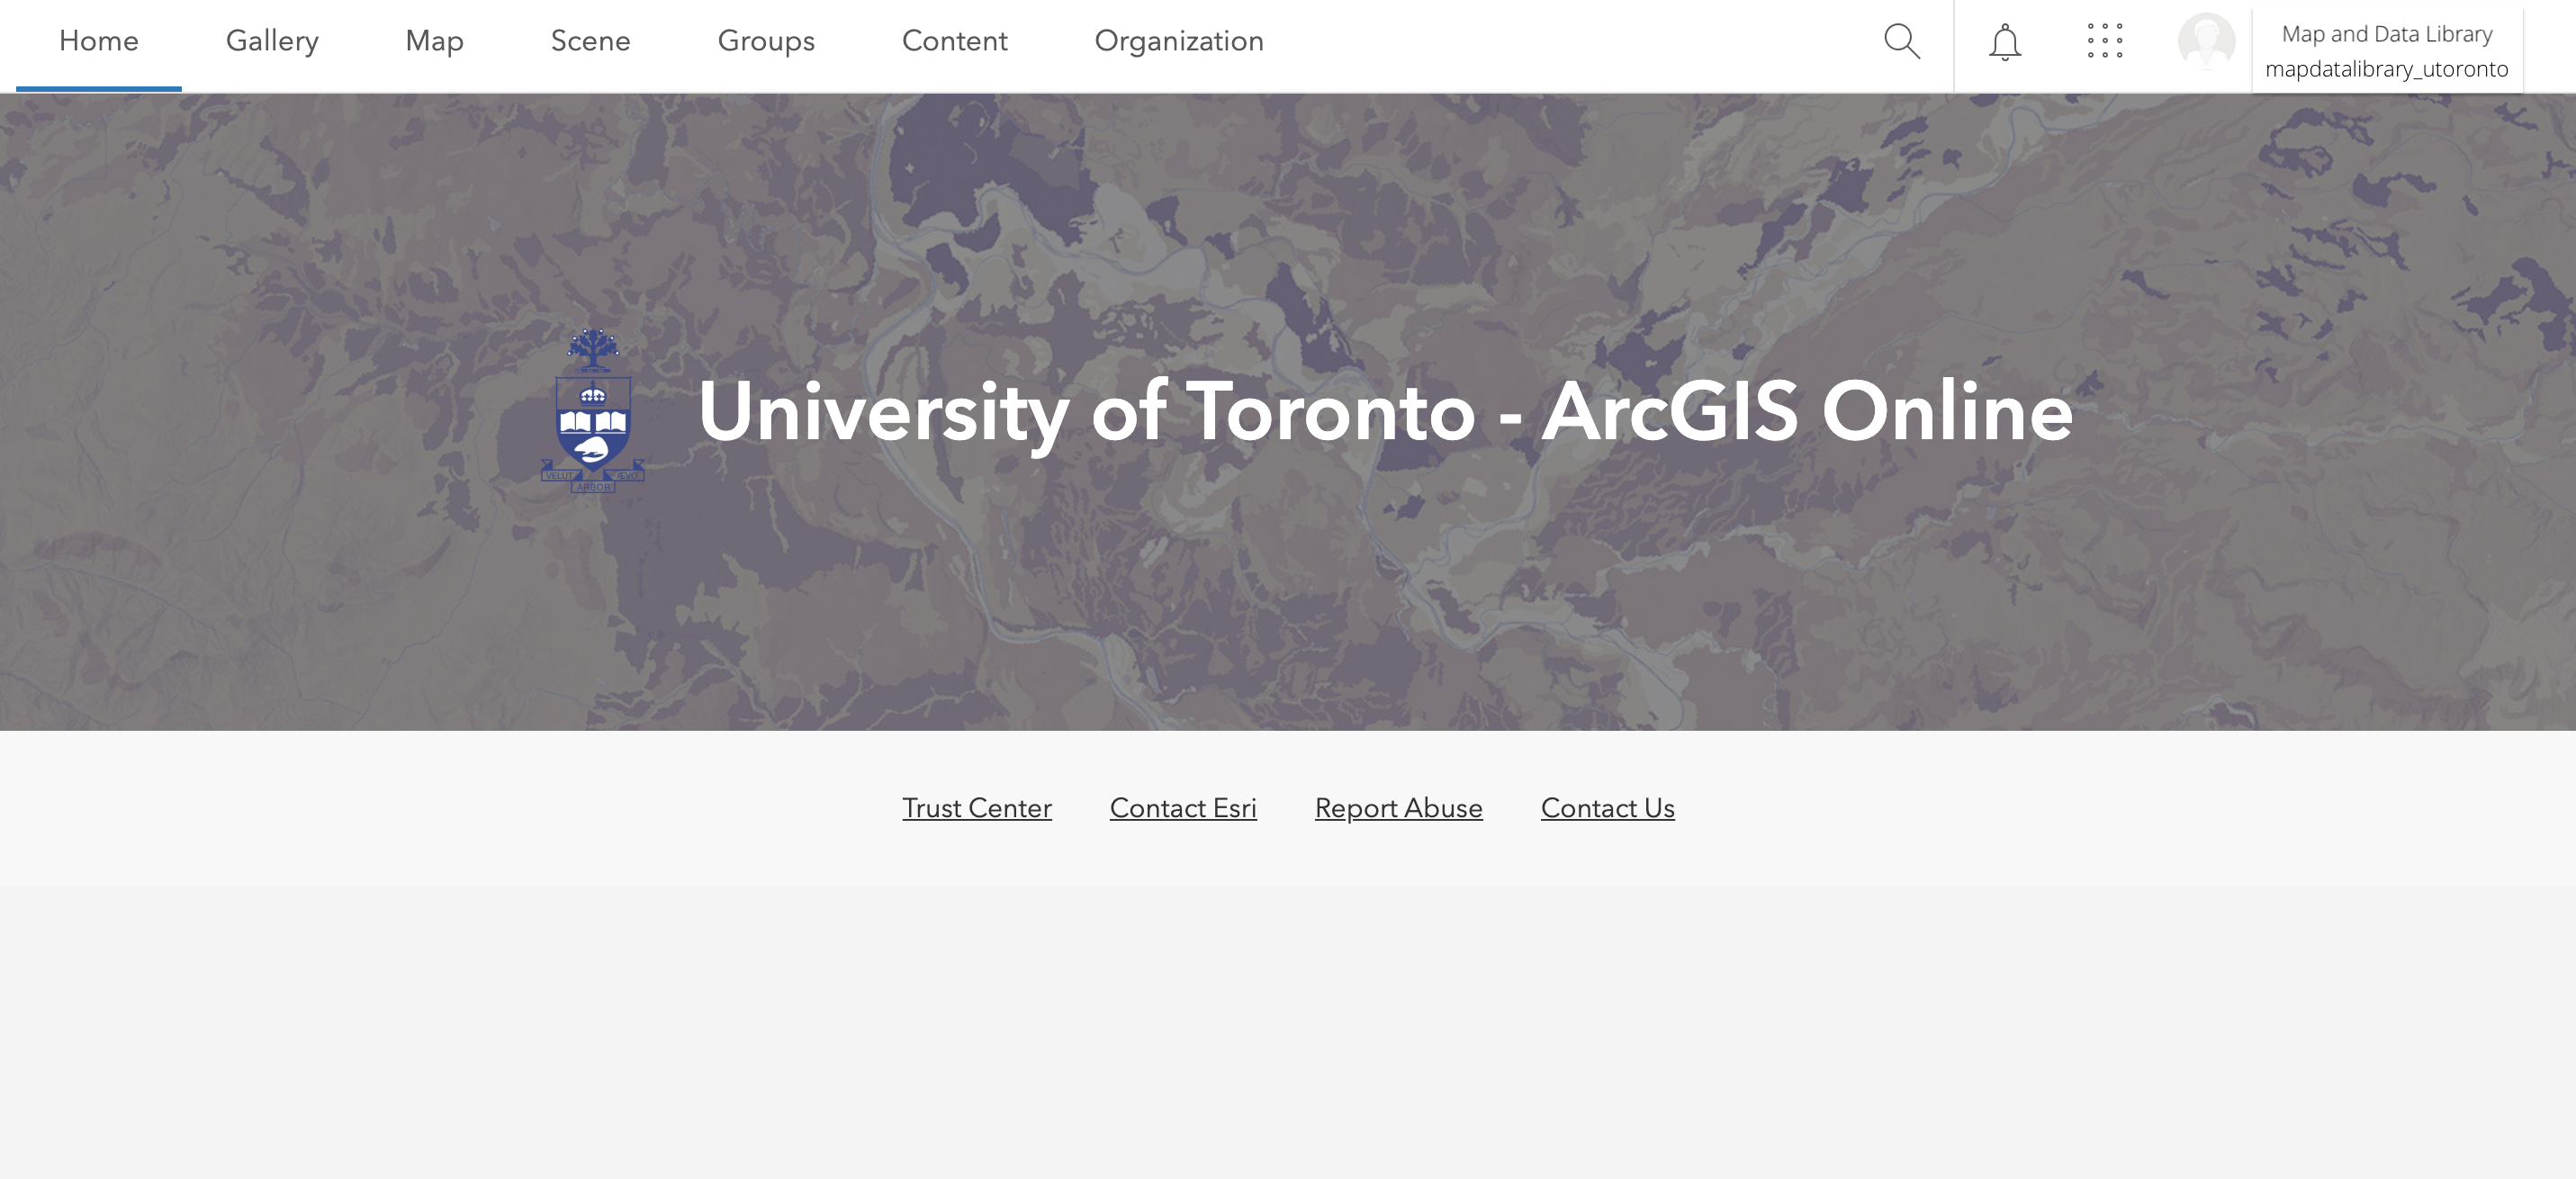Open the Trust Center link
This screenshot has height=1179, width=2576.
(977, 808)
